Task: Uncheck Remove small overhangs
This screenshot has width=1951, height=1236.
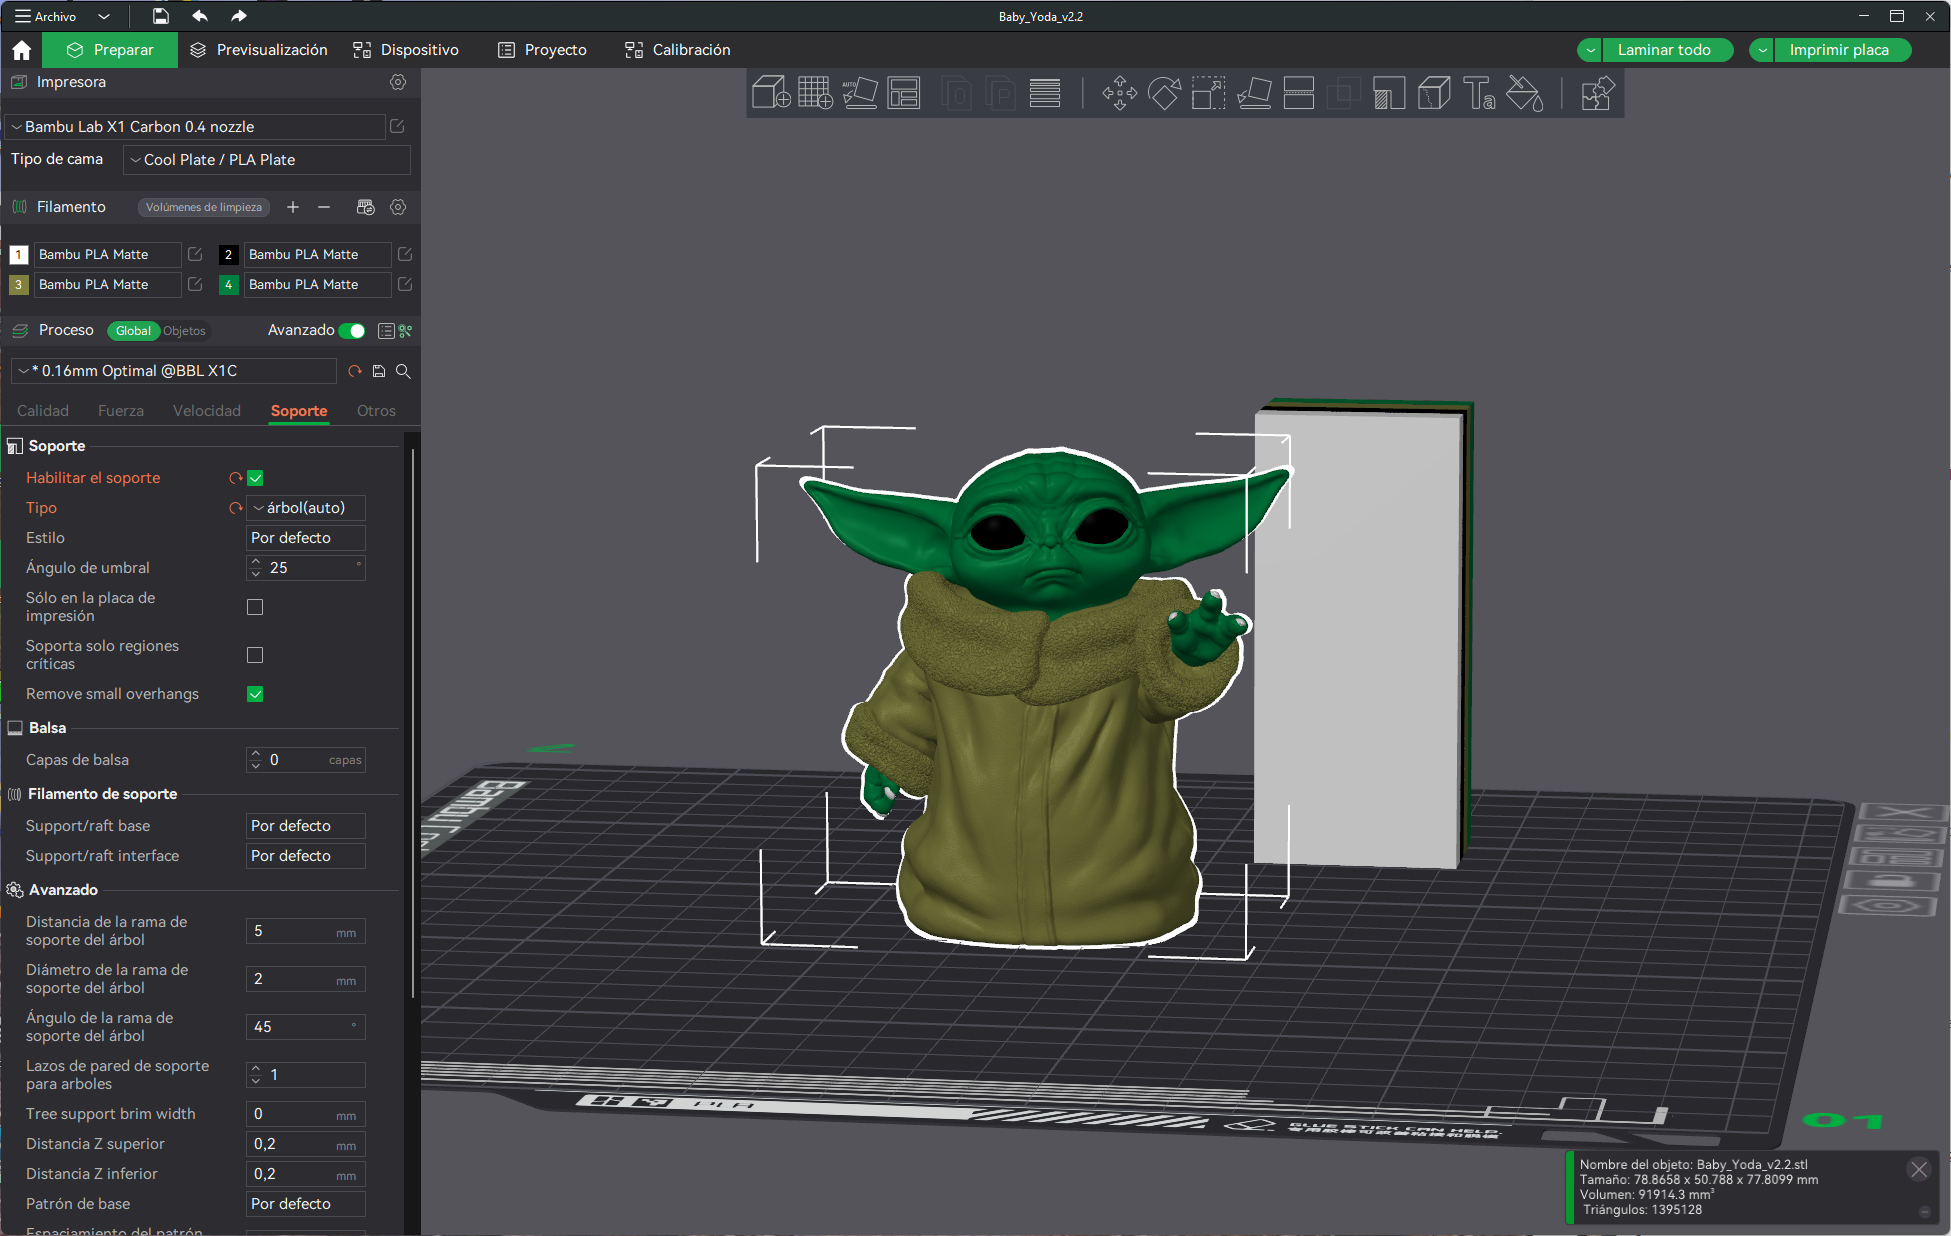Action: tap(255, 694)
